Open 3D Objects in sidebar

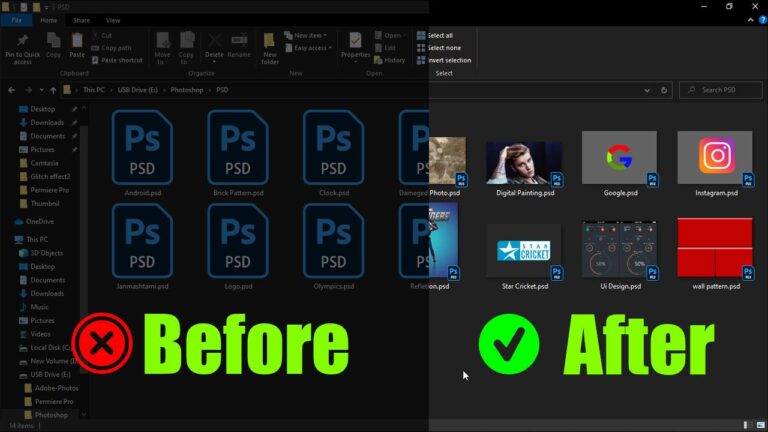coord(41,253)
